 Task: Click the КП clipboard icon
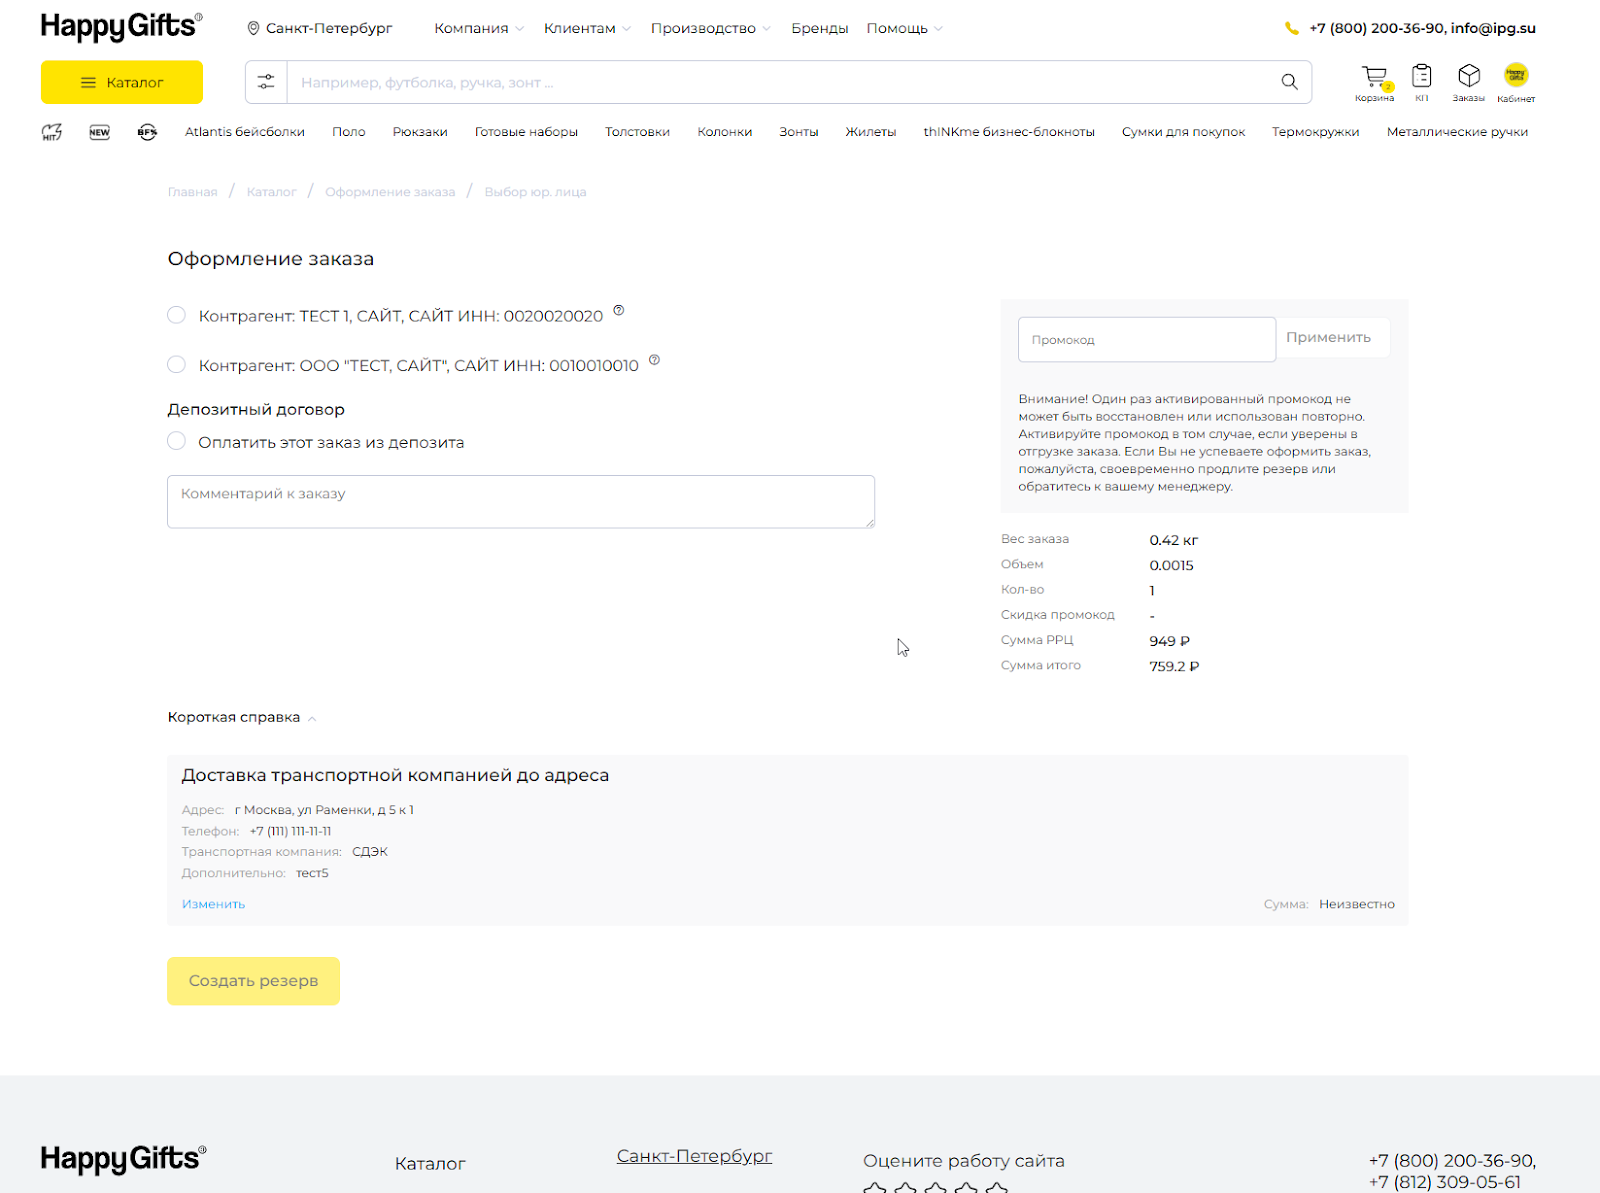point(1421,77)
